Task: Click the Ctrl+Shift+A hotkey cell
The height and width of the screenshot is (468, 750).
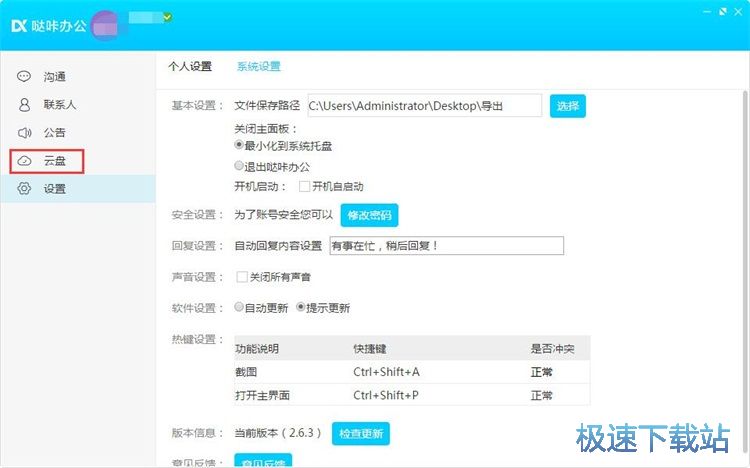Action: coord(386,372)
